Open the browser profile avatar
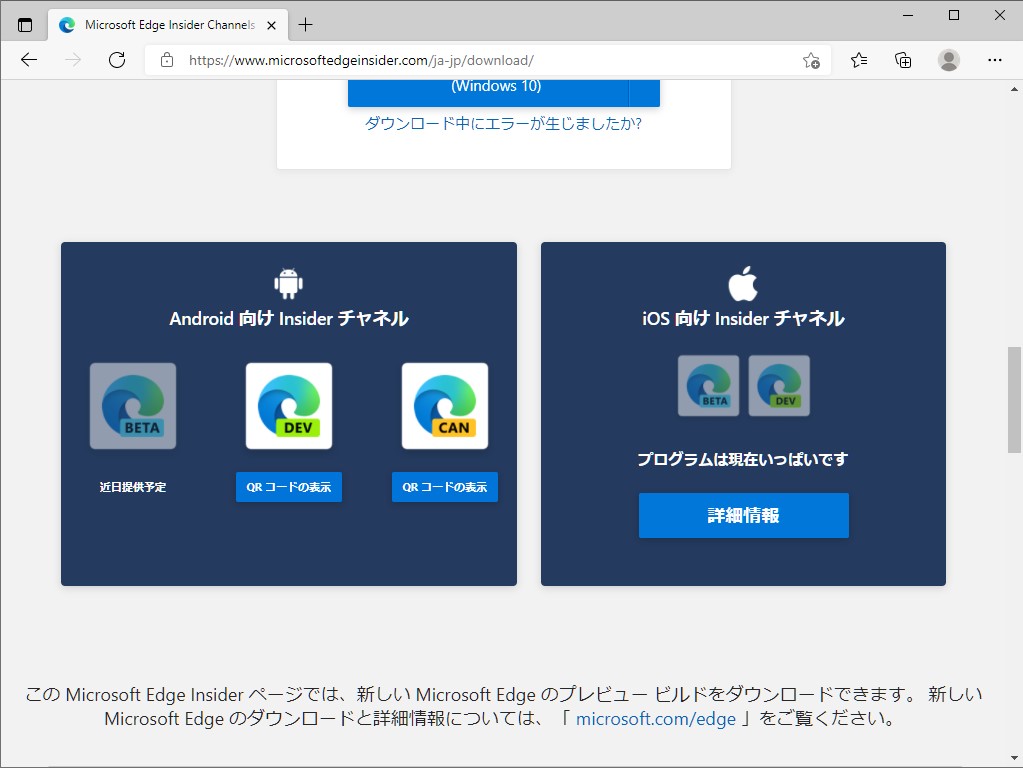1023x768 pixels. [x=948, y=60]
